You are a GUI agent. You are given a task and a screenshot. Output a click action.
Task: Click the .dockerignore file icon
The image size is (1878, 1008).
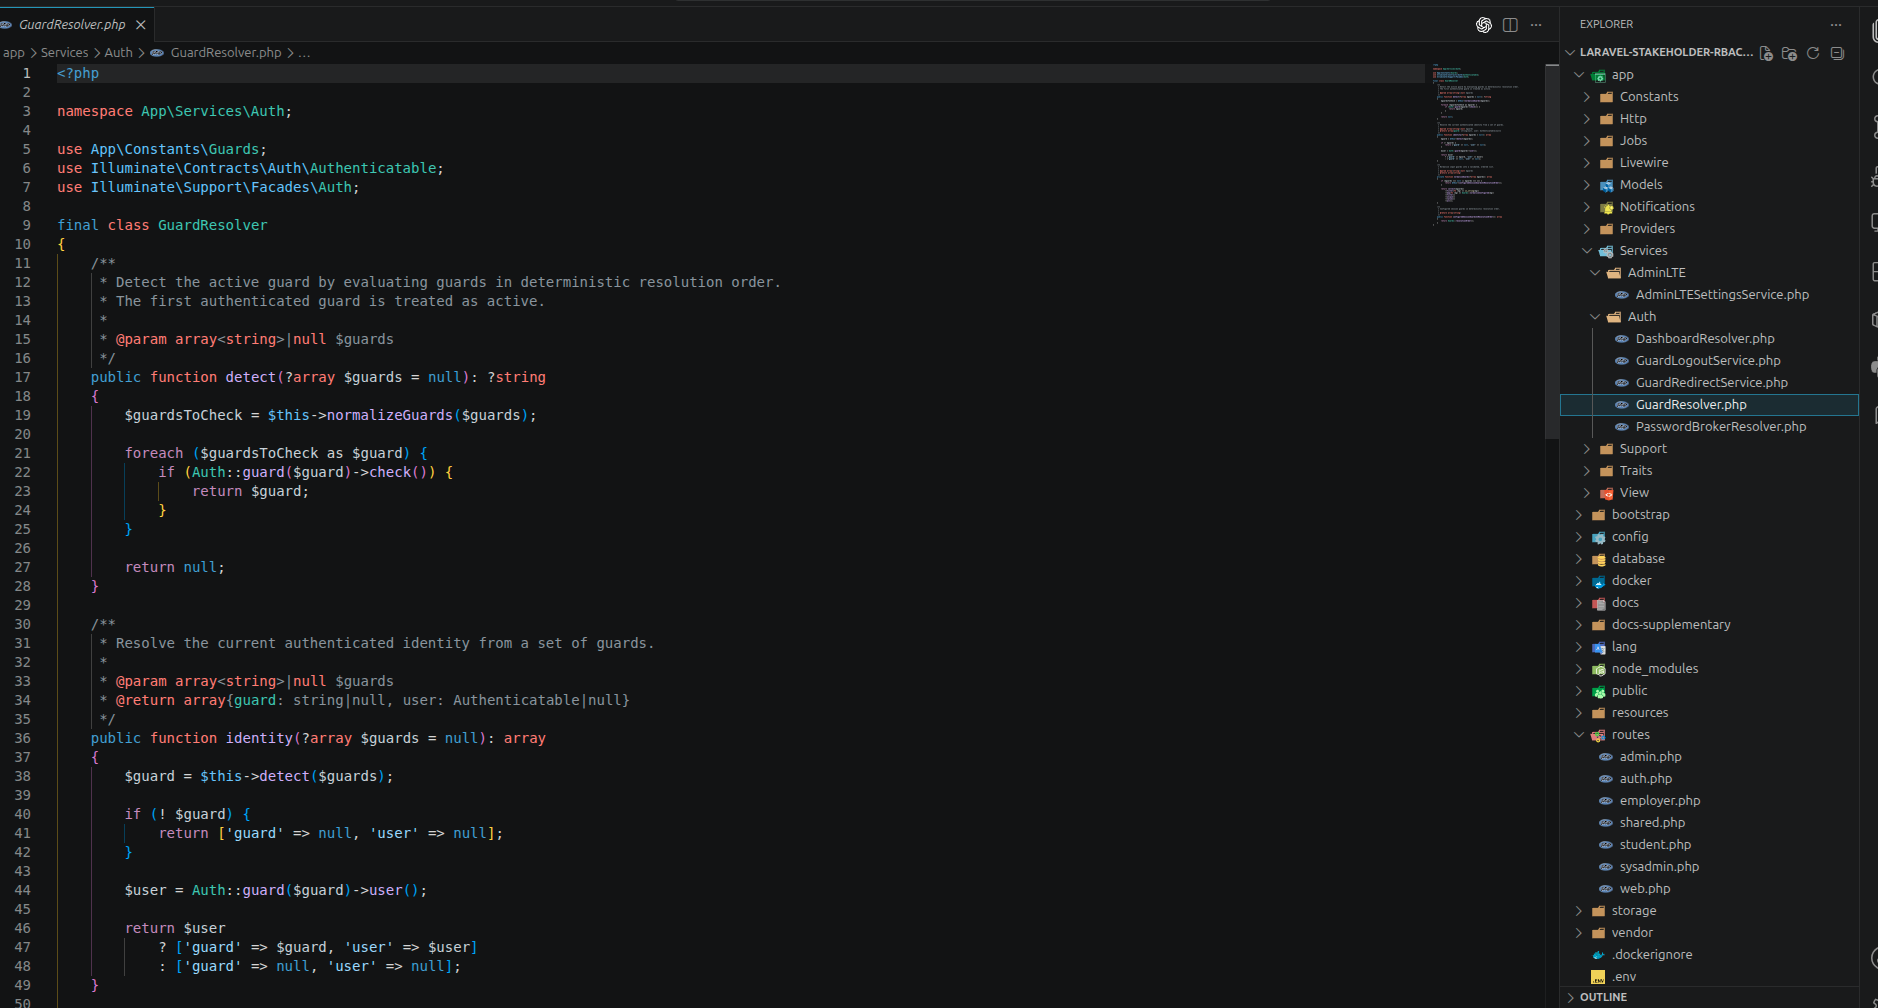(x=1599, y=955)
